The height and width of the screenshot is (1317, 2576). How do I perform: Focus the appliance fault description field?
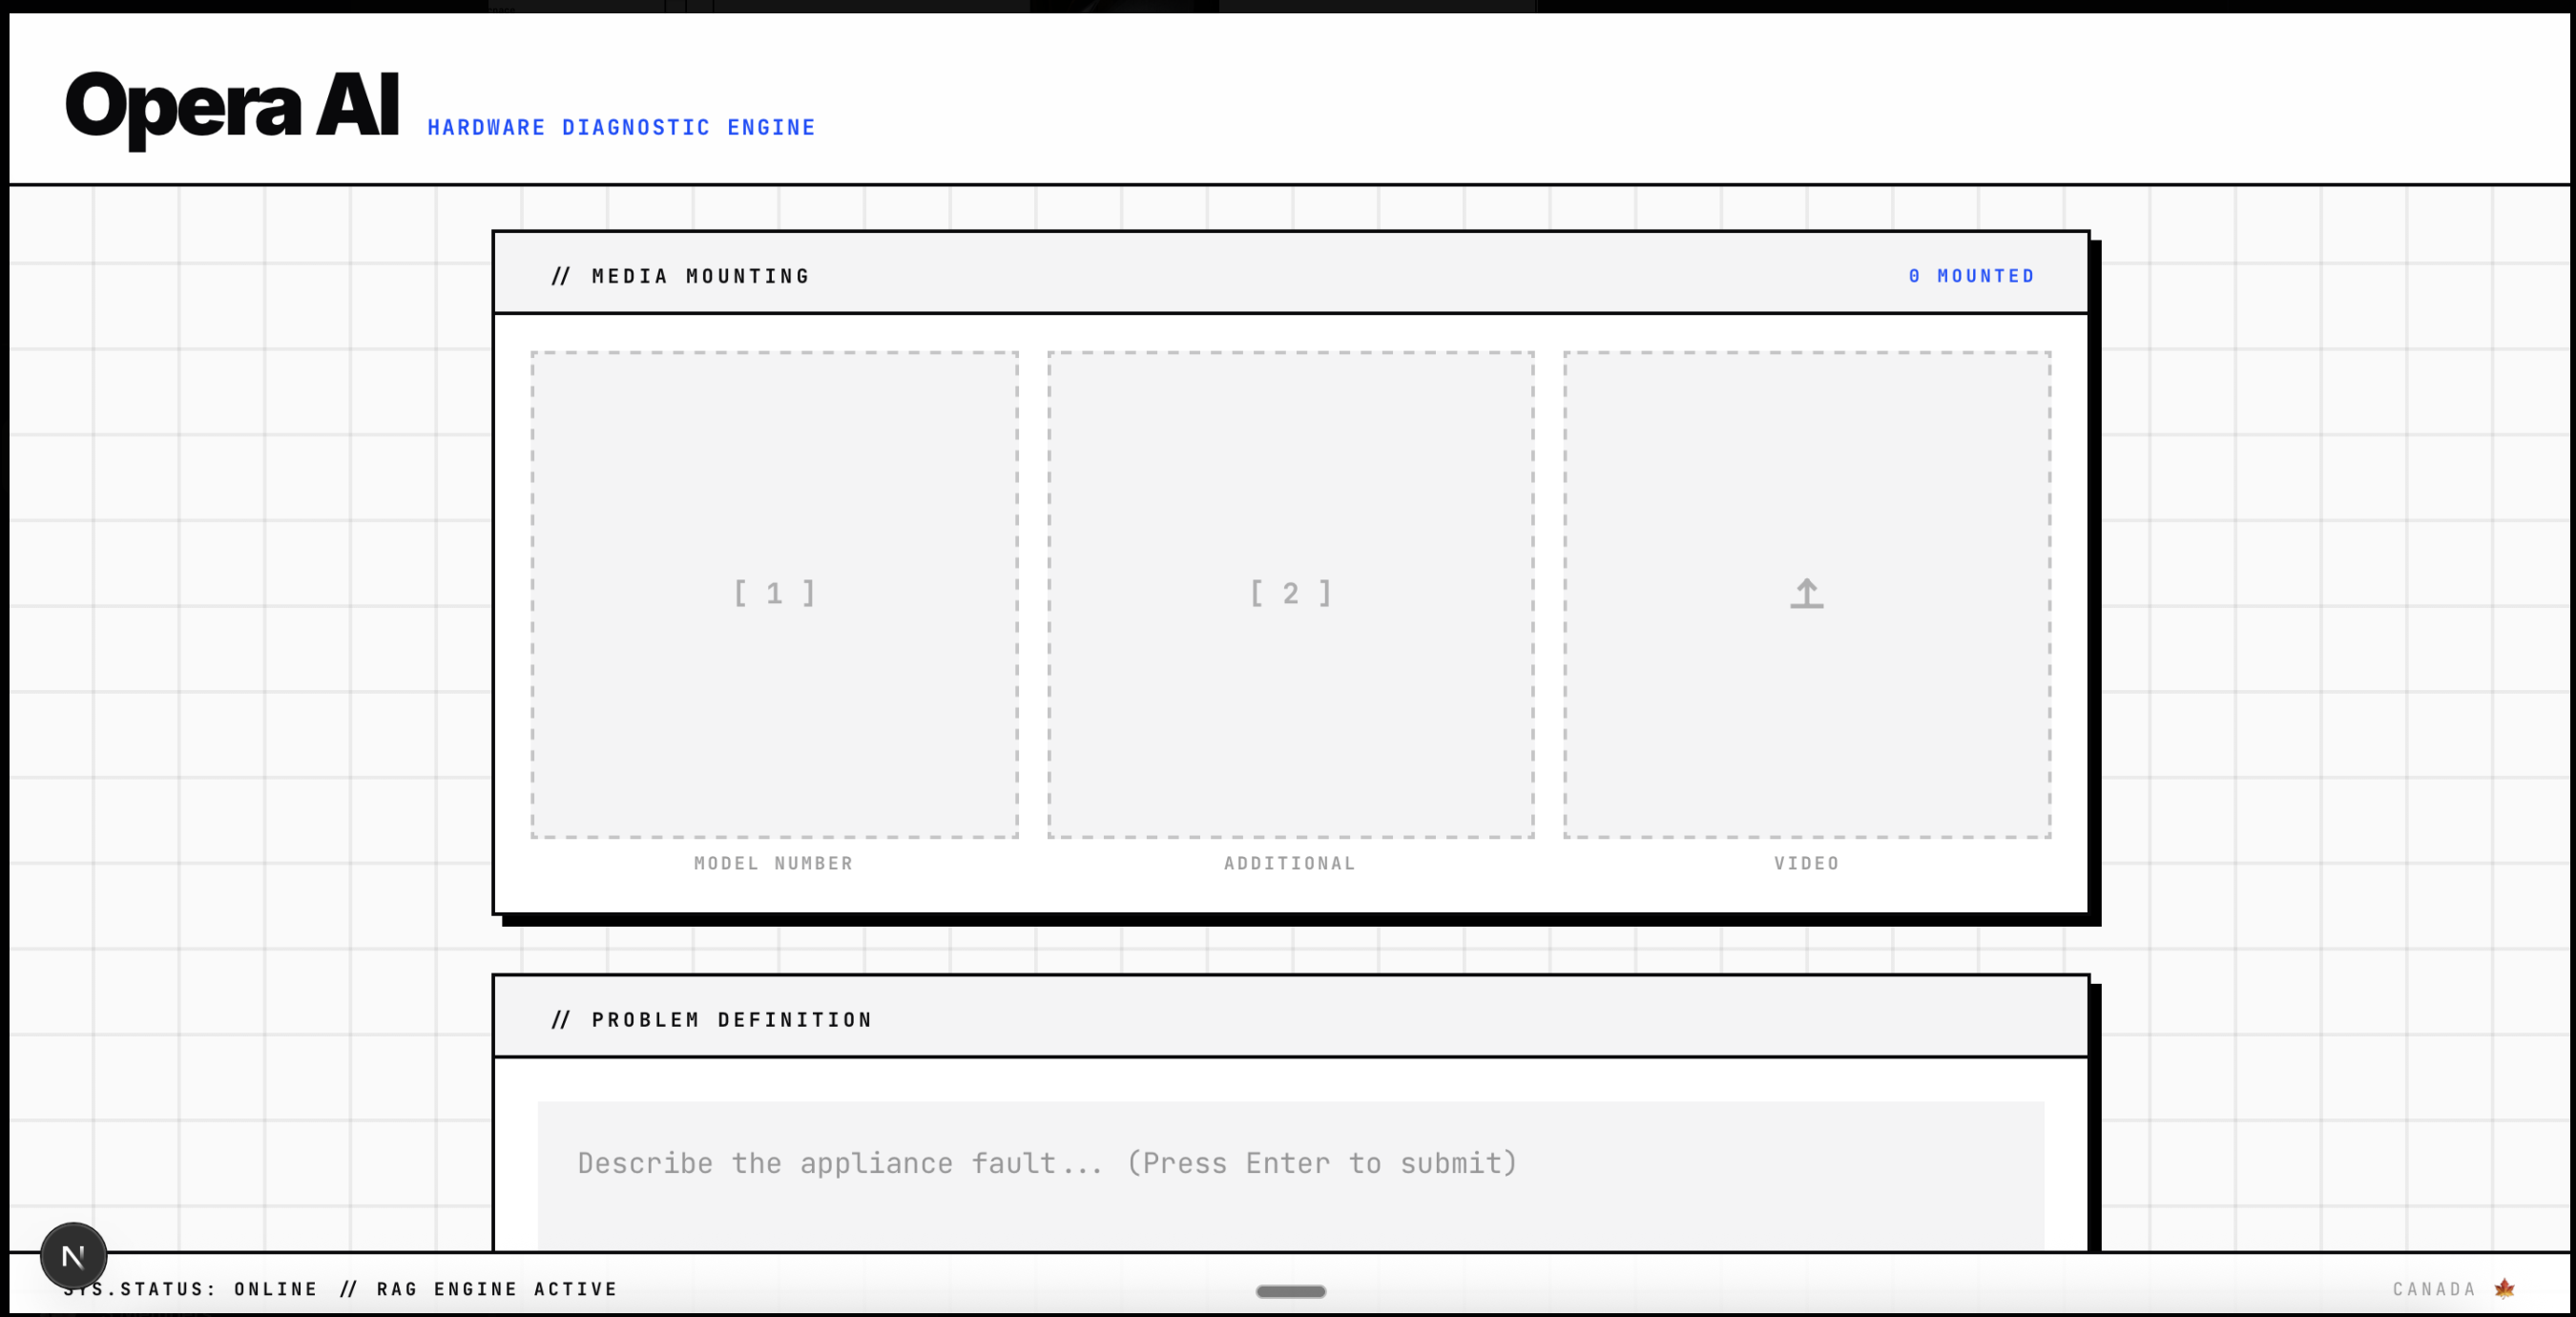pos(1290,1164)
